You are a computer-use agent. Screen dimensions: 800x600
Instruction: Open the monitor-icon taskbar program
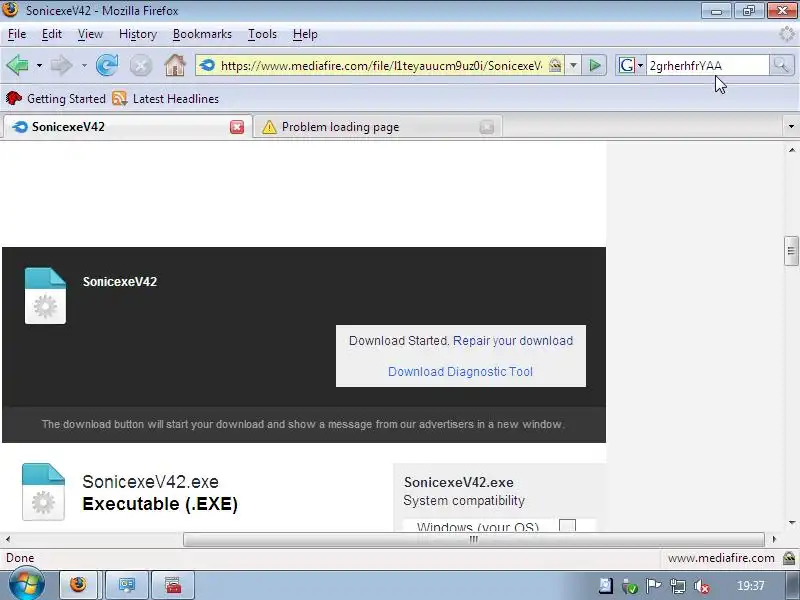point(127,585)
